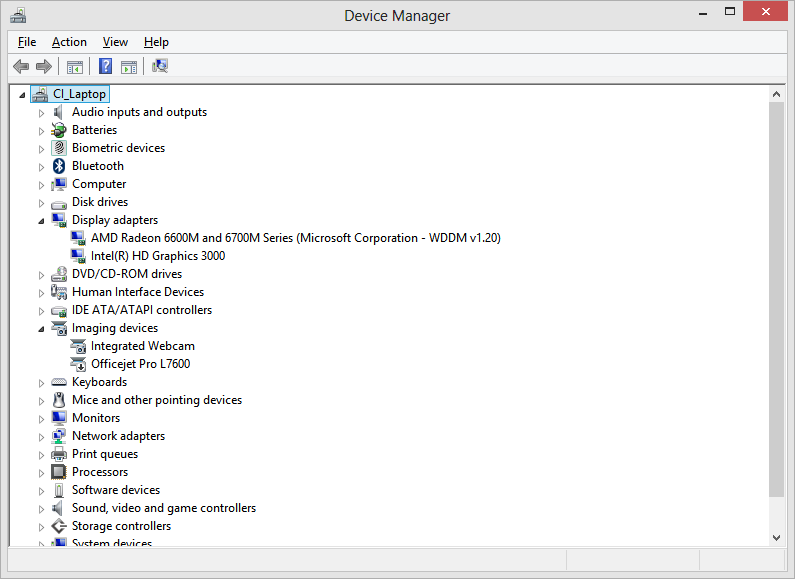Click the Show/Hide Console Tree toolbar icon

75,66
